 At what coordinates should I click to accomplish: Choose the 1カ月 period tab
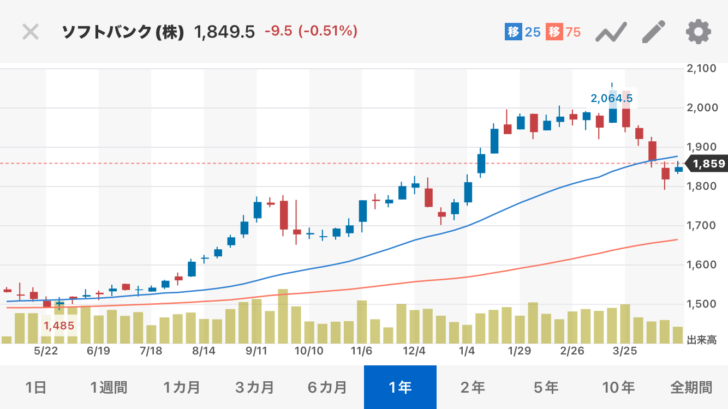pyautogui.click(x=182, y=387)
